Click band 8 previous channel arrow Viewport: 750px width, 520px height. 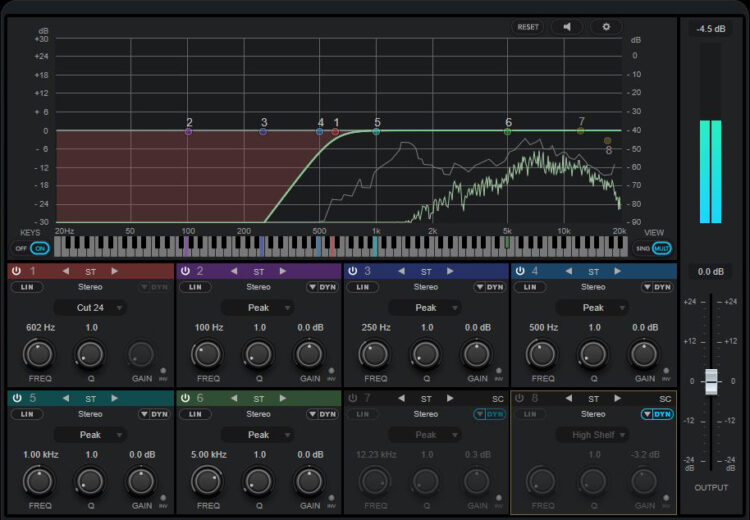click(x=569, y=398)
